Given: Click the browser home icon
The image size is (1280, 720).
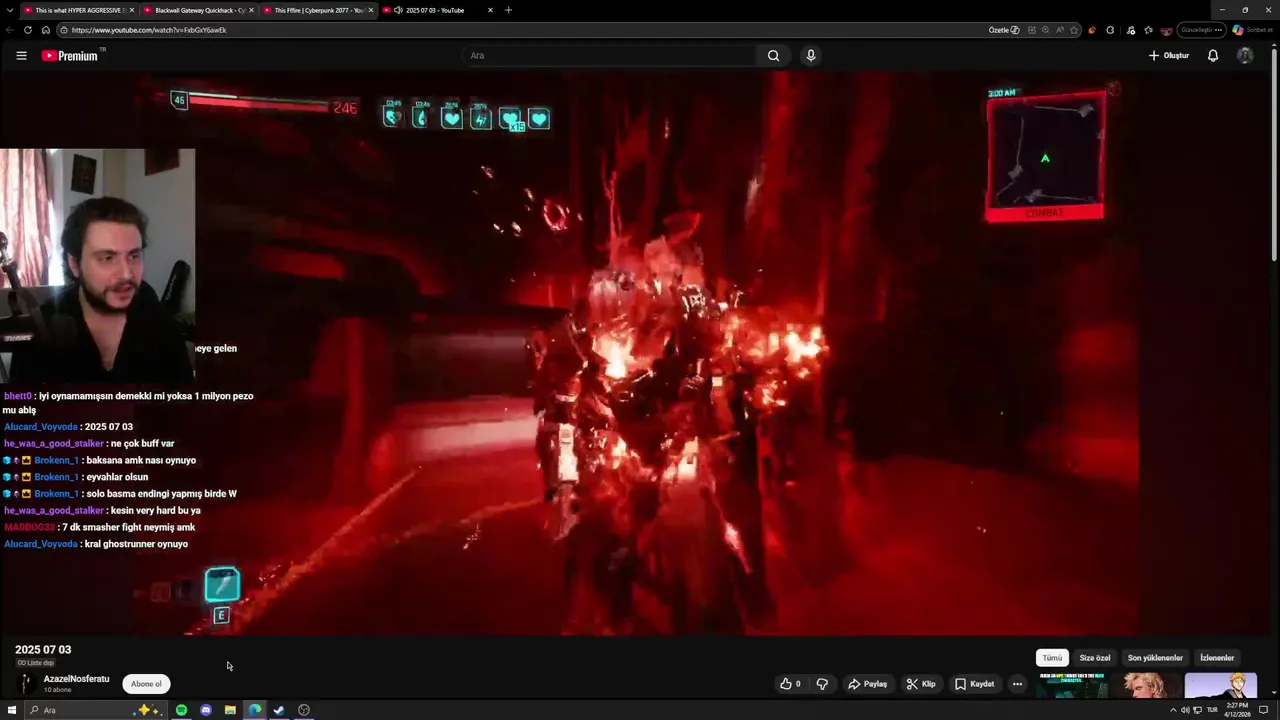Looking at the screenshot, I should pos(46,30).
